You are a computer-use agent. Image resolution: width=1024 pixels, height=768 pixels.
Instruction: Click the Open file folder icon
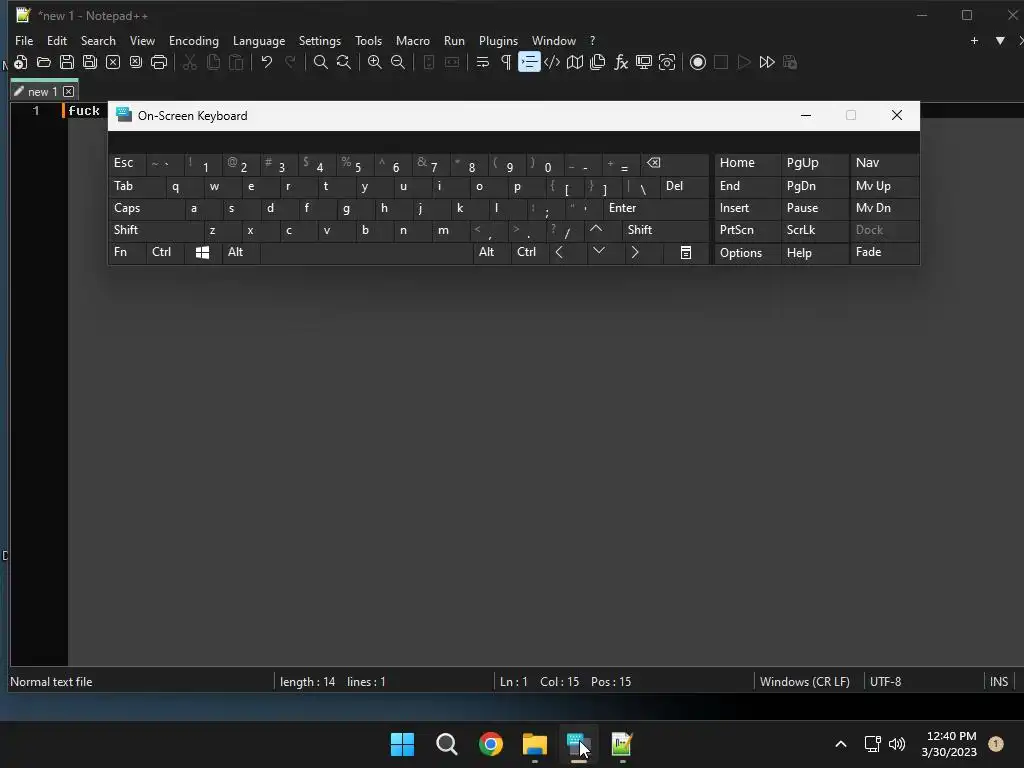click(44, 62)
